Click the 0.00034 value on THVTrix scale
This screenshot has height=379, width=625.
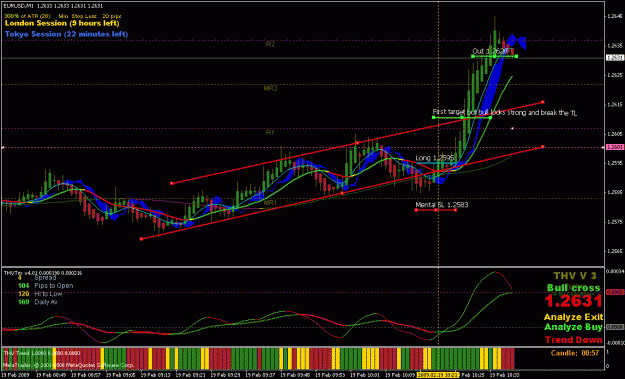[615, 271]
